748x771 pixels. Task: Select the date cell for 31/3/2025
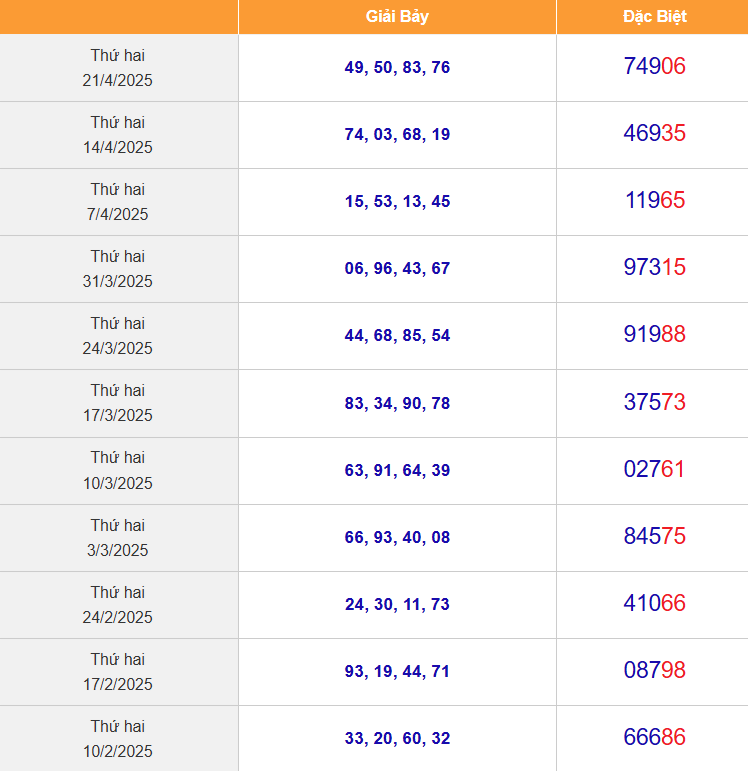(x=118, y=269)
